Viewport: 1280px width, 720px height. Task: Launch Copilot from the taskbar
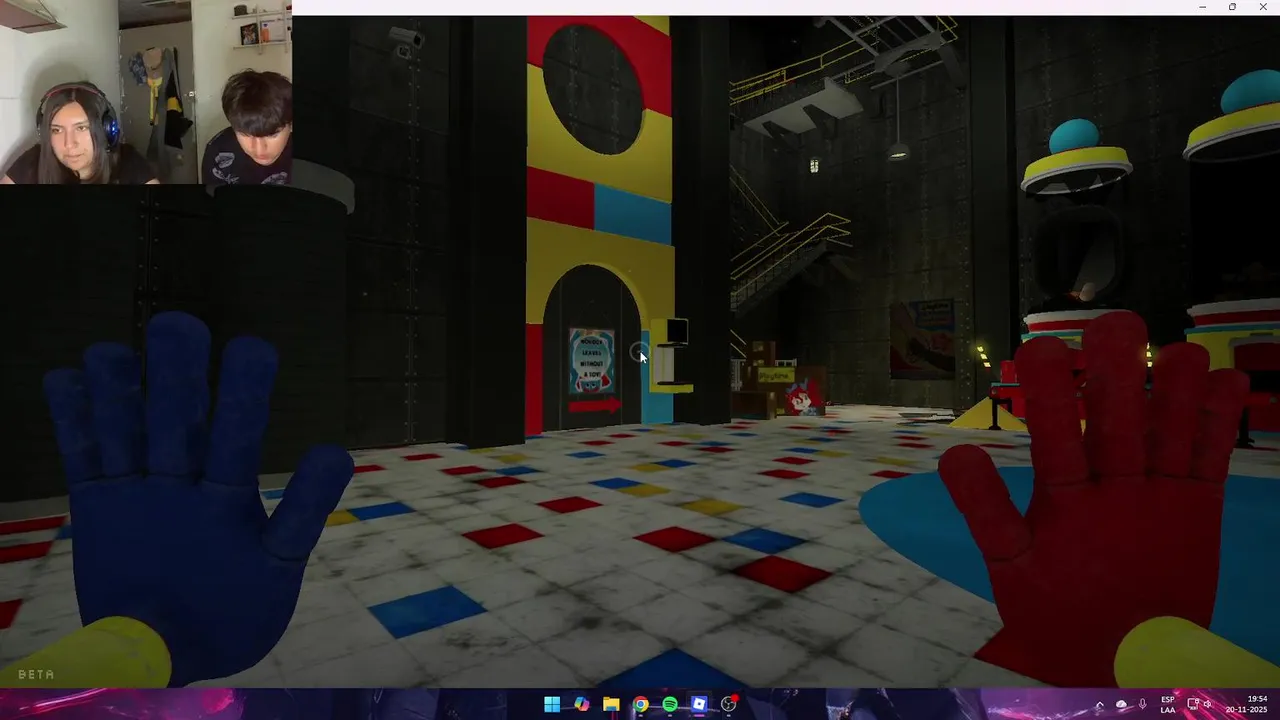[x=581, y=704]
